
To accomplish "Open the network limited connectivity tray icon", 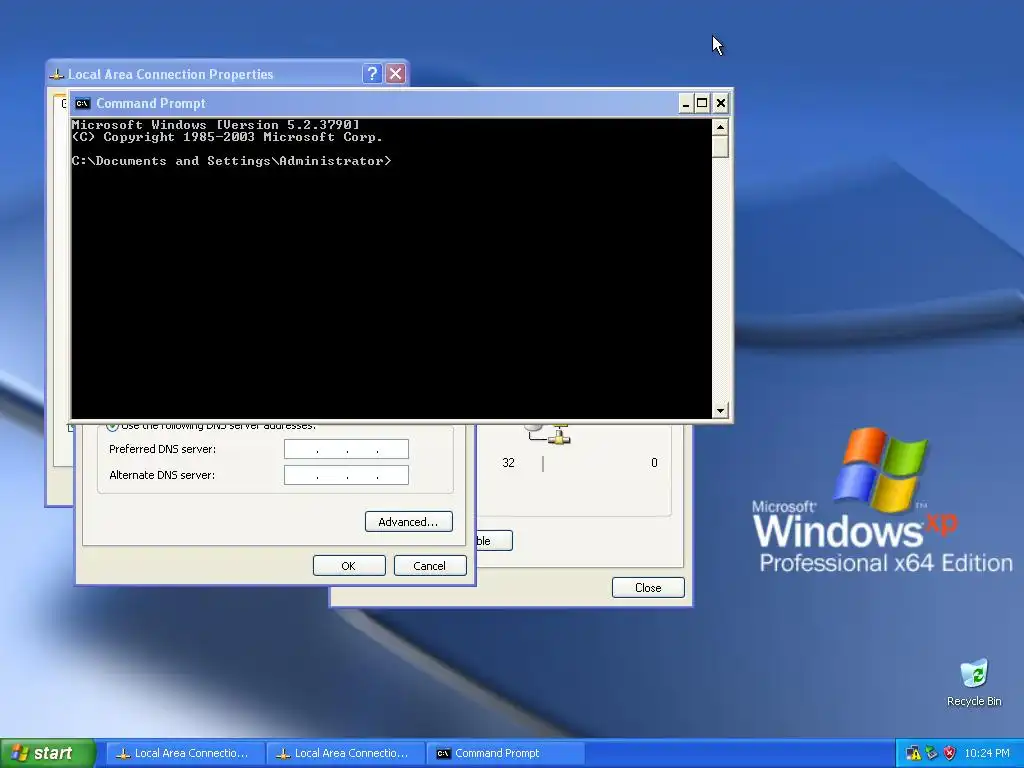I will [x=913, y=753].
